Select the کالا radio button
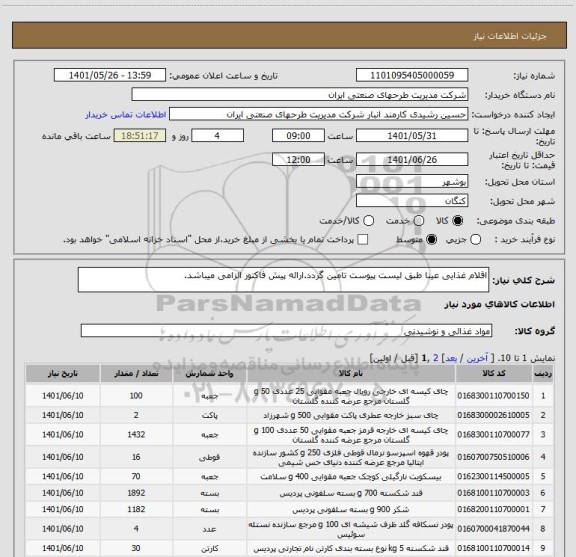This screenshot has width=576, height=557. tap(457, 221)
